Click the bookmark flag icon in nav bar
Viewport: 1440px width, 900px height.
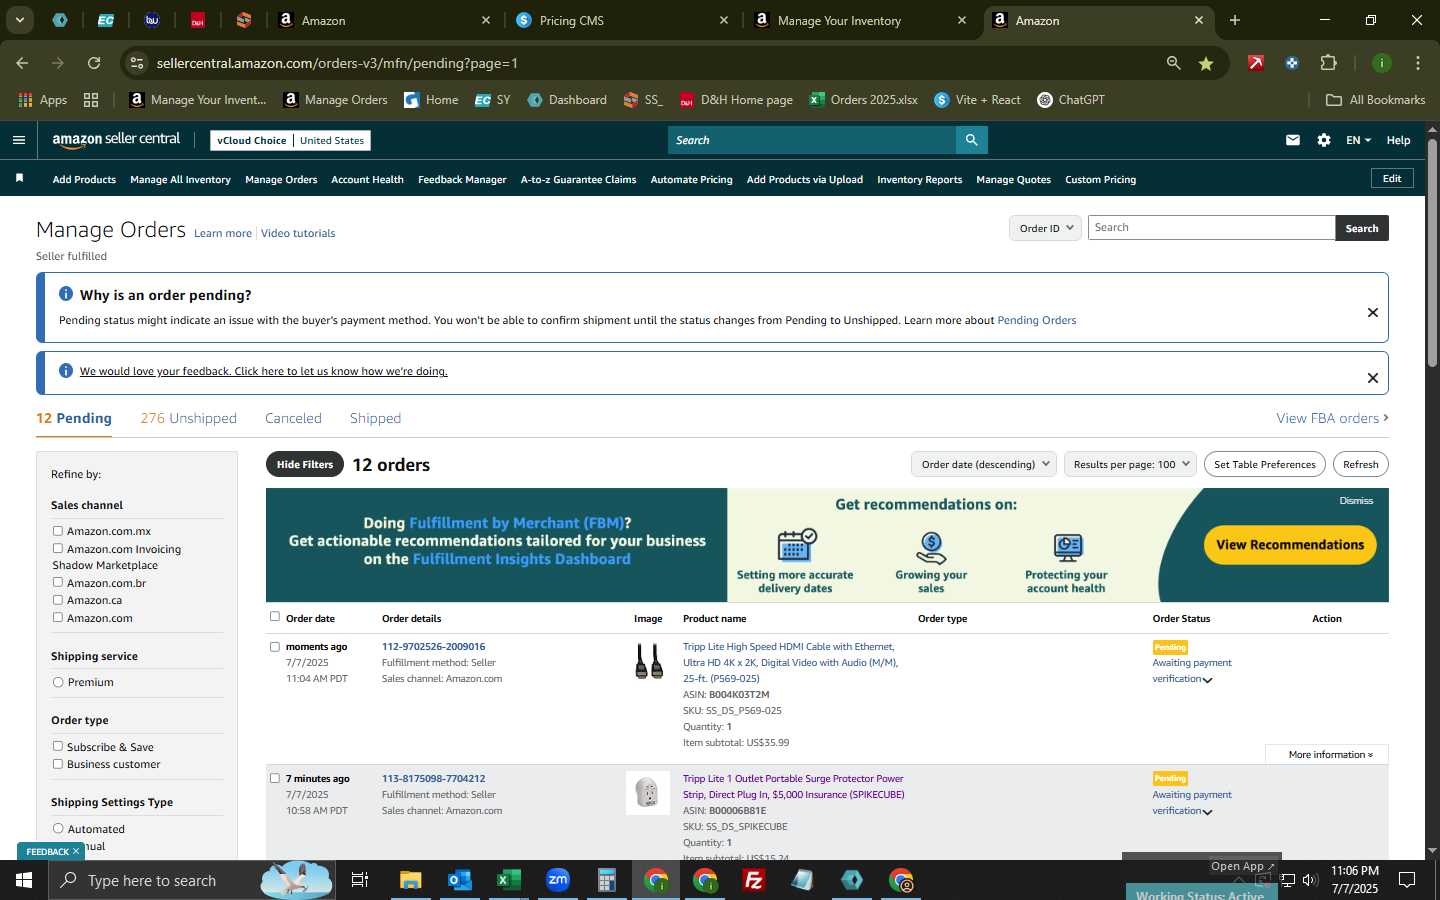point(19,178)
